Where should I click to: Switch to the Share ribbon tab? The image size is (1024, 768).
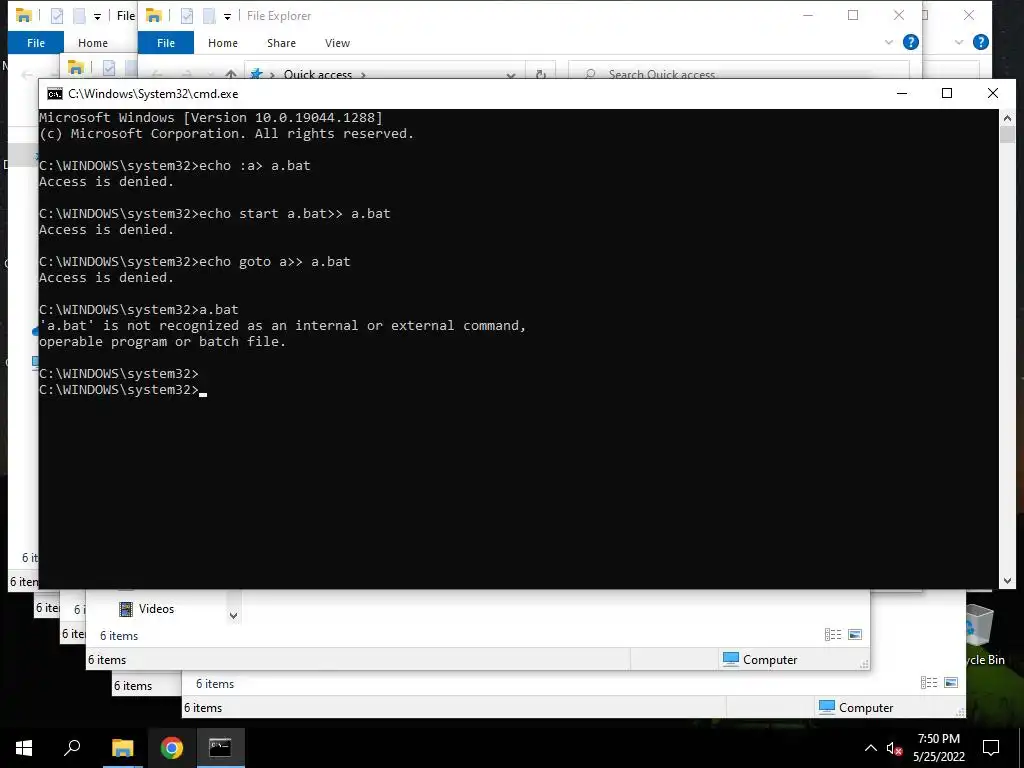281,42
